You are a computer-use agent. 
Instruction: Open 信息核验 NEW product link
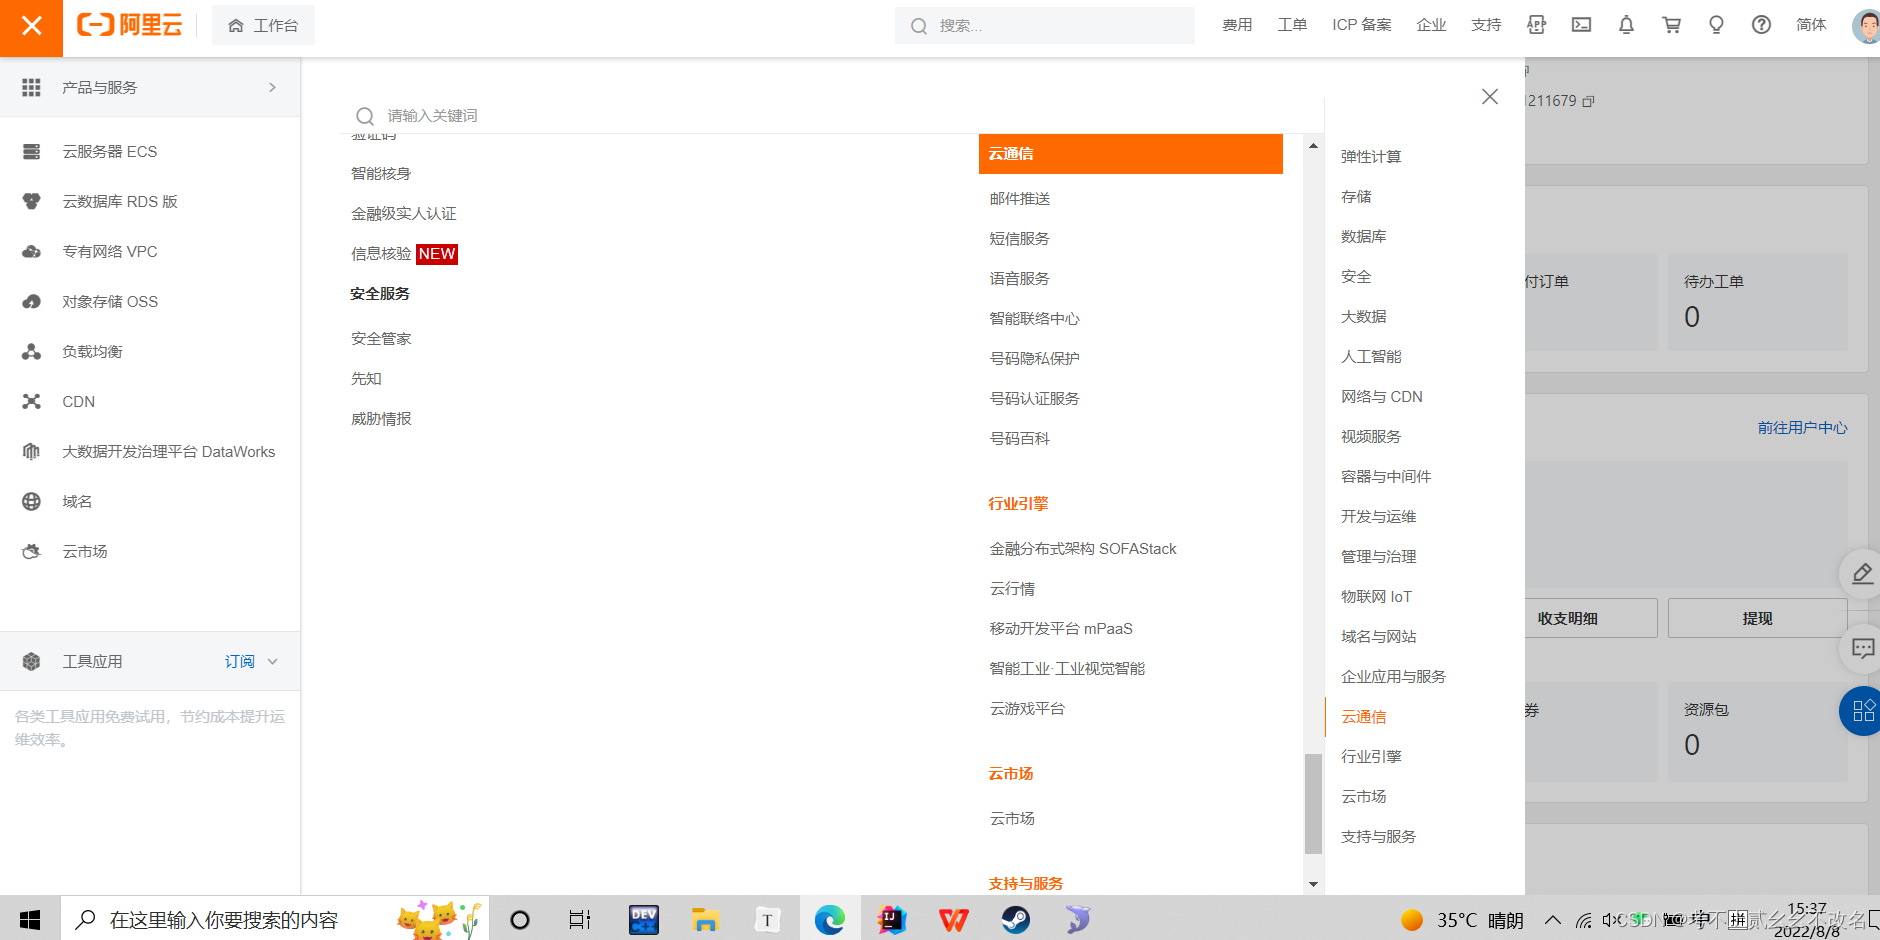[404, 254]
